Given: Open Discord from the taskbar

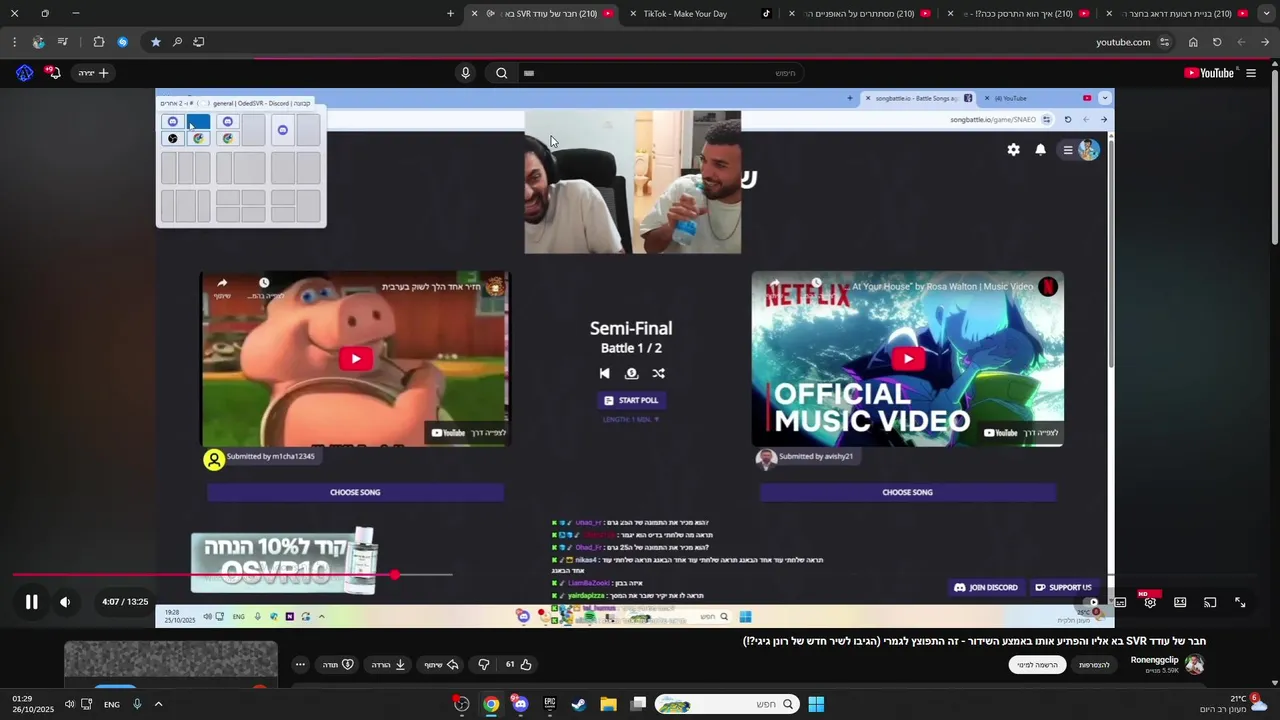Looking at the screenshot, I should coord(520,704).
